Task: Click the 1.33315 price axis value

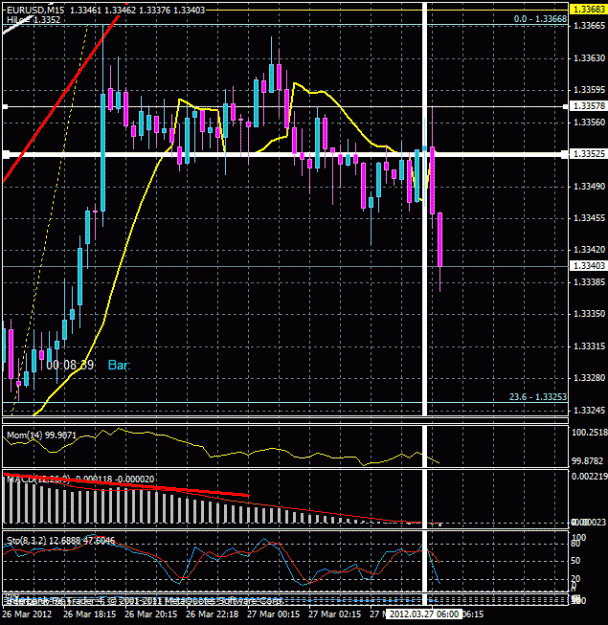Action: click(589, 346)
